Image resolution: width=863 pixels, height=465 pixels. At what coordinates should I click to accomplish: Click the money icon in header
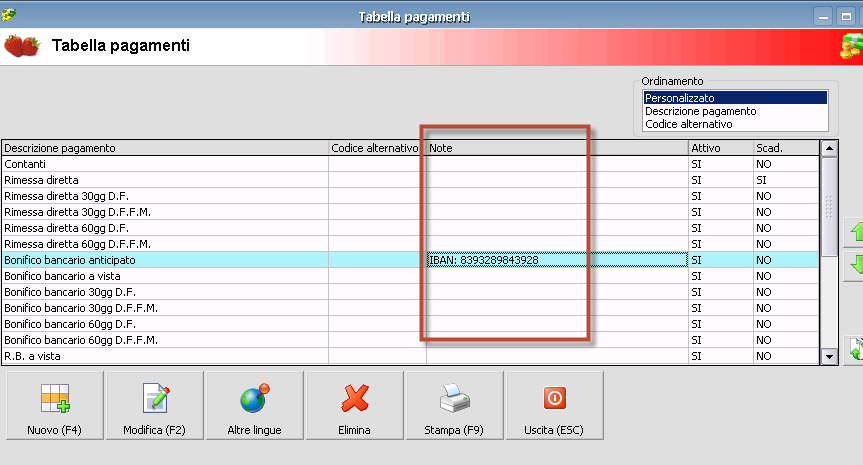coord(851,46)
